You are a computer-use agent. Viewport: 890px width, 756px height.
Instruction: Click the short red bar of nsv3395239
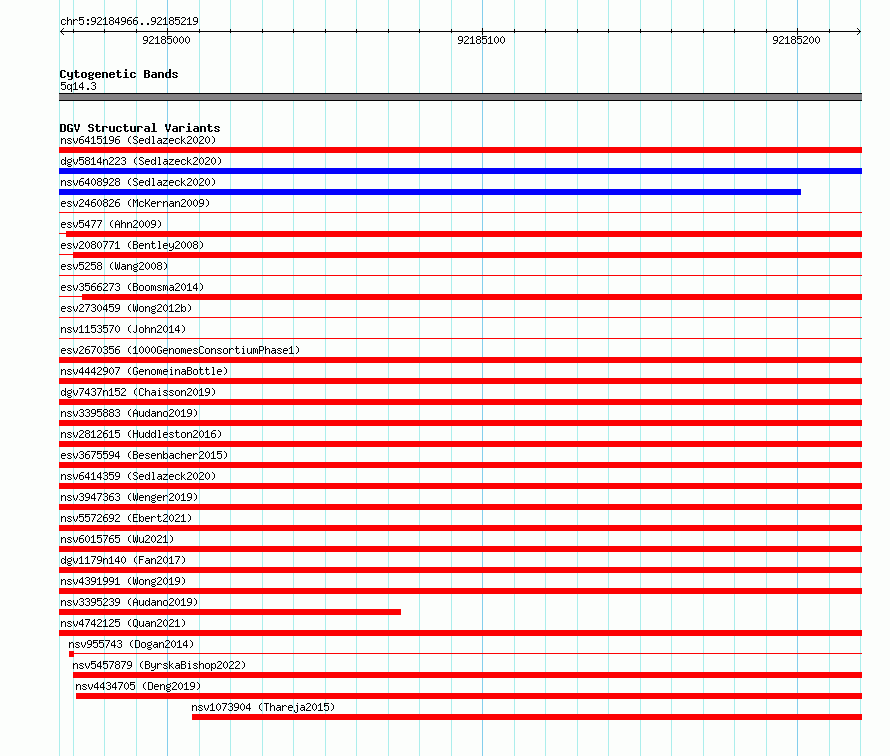pos(230,612)
